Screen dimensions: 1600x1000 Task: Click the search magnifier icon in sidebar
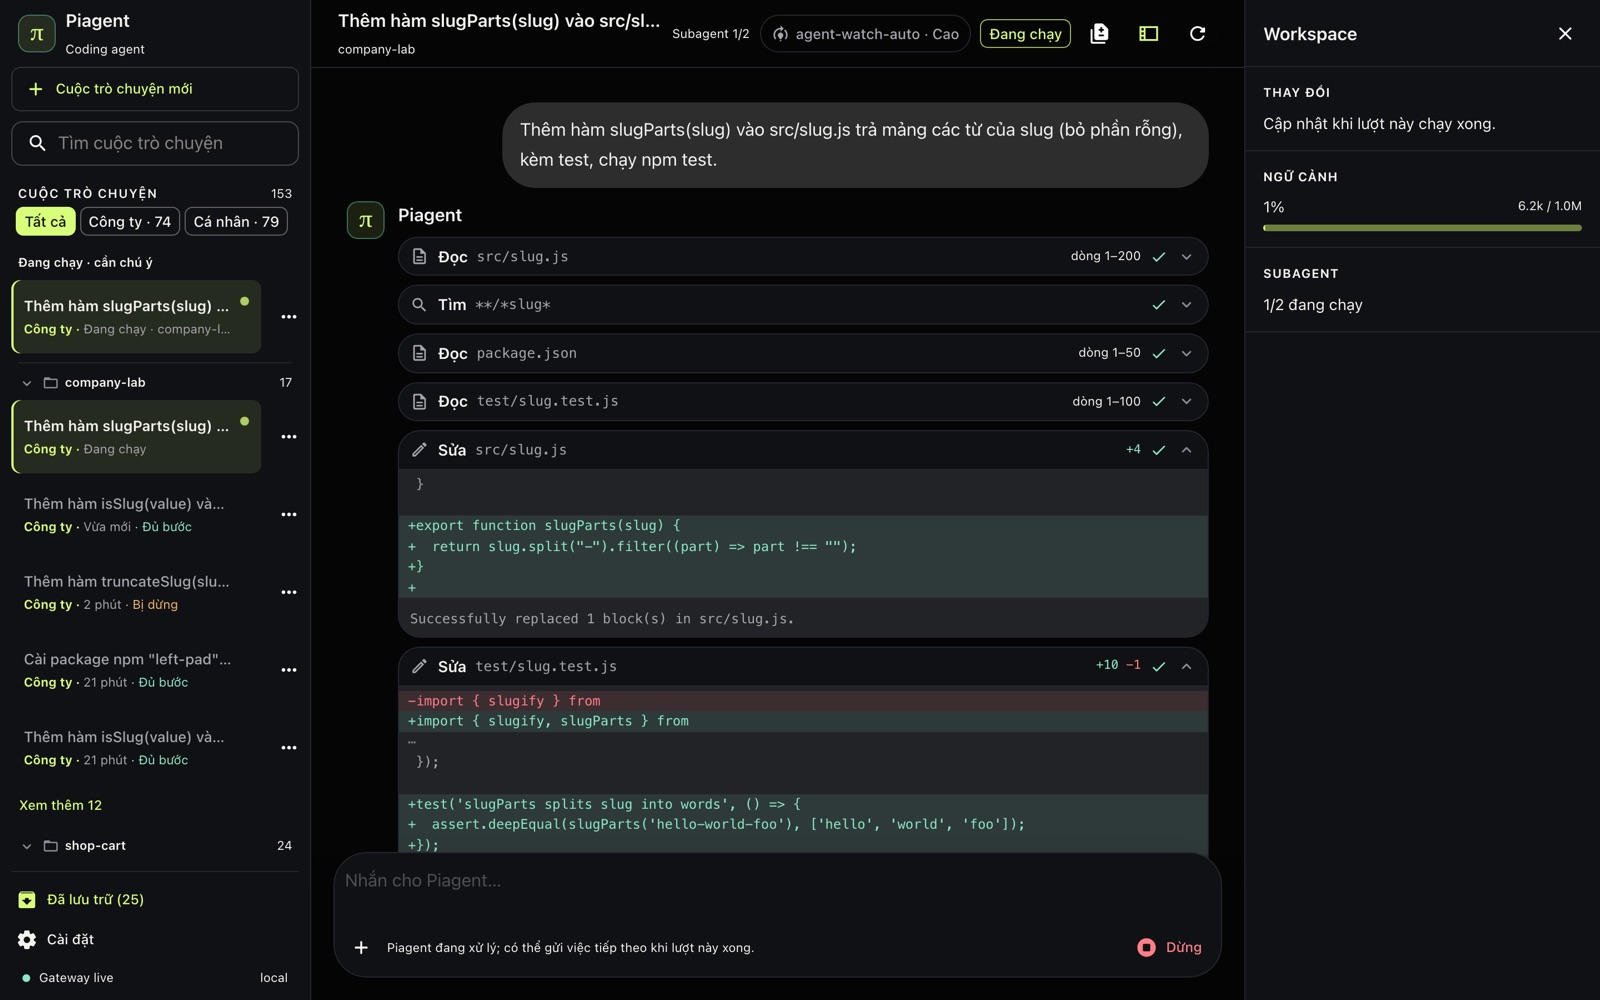pyautogui.click(x=37, y=143)
